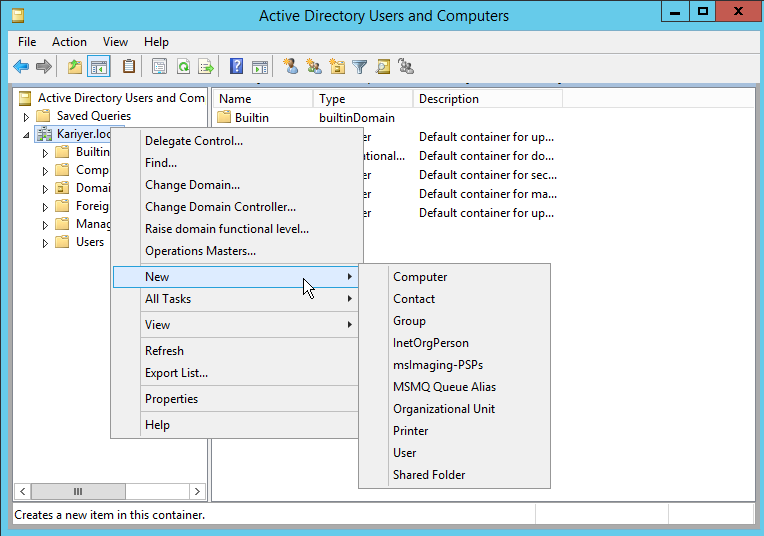764x536 pixels.
Task: Choose Delegate Control from context menu
Action: (x=237, y=141)
